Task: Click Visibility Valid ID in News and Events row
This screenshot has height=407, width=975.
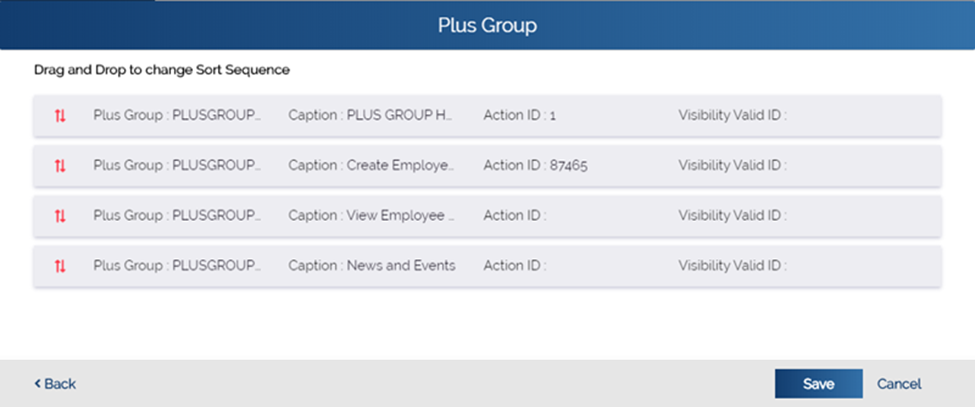Action: (x=732, y=266)
